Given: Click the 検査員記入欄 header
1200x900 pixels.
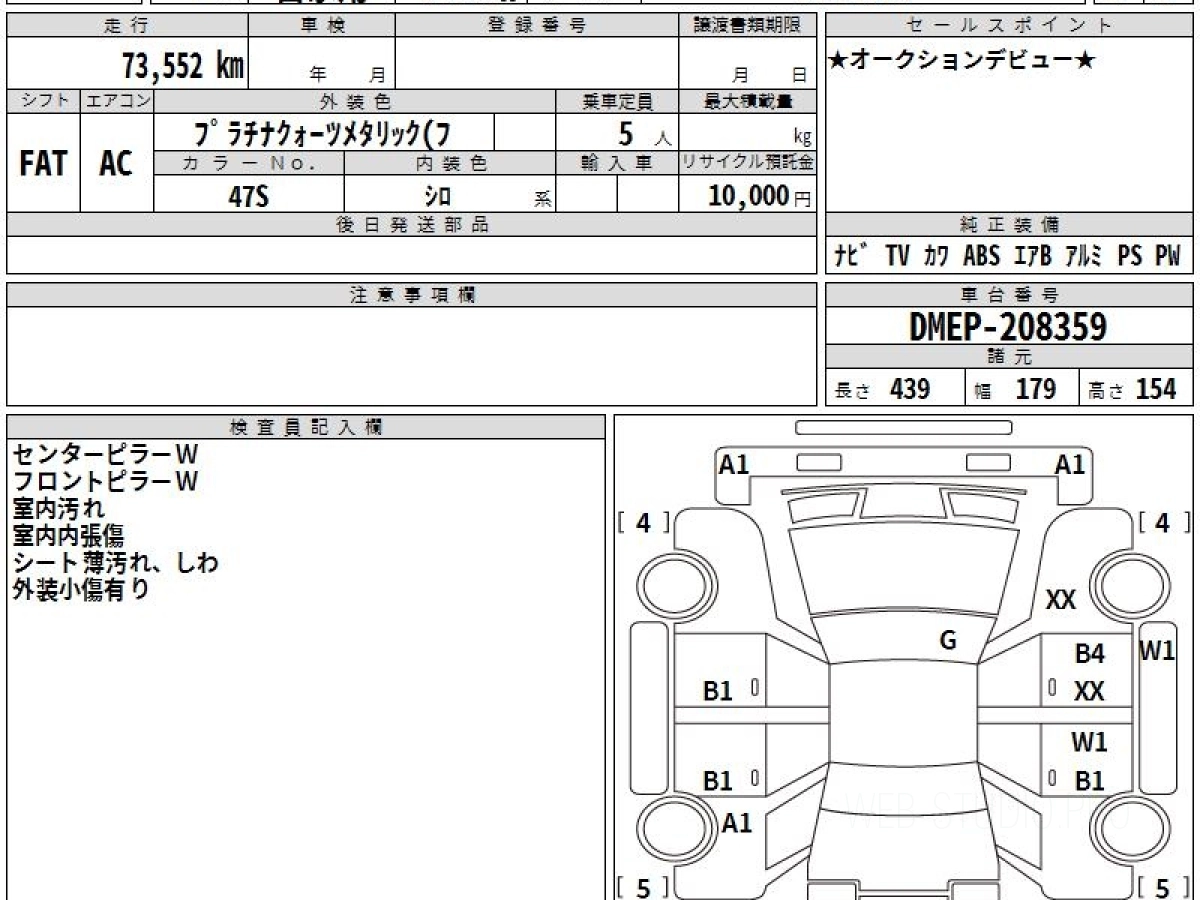Looking at the screenshot, I should [x=306, y=427].
